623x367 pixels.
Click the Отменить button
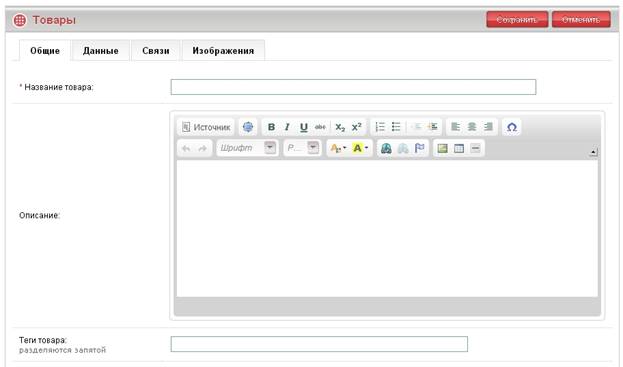pos(581,19)
